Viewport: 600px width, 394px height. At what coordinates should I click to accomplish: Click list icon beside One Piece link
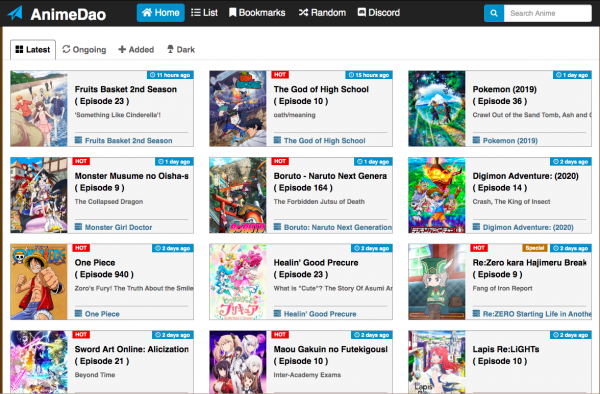pos(78,314)
